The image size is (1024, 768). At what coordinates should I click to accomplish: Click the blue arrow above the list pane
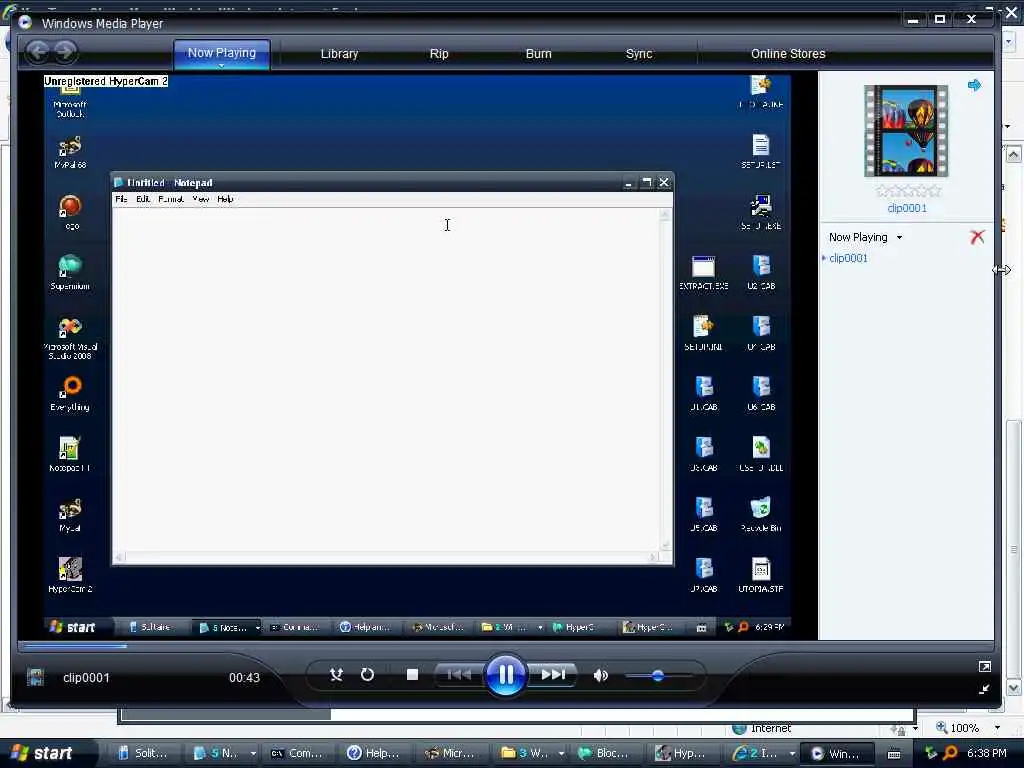tap(974, 85)
